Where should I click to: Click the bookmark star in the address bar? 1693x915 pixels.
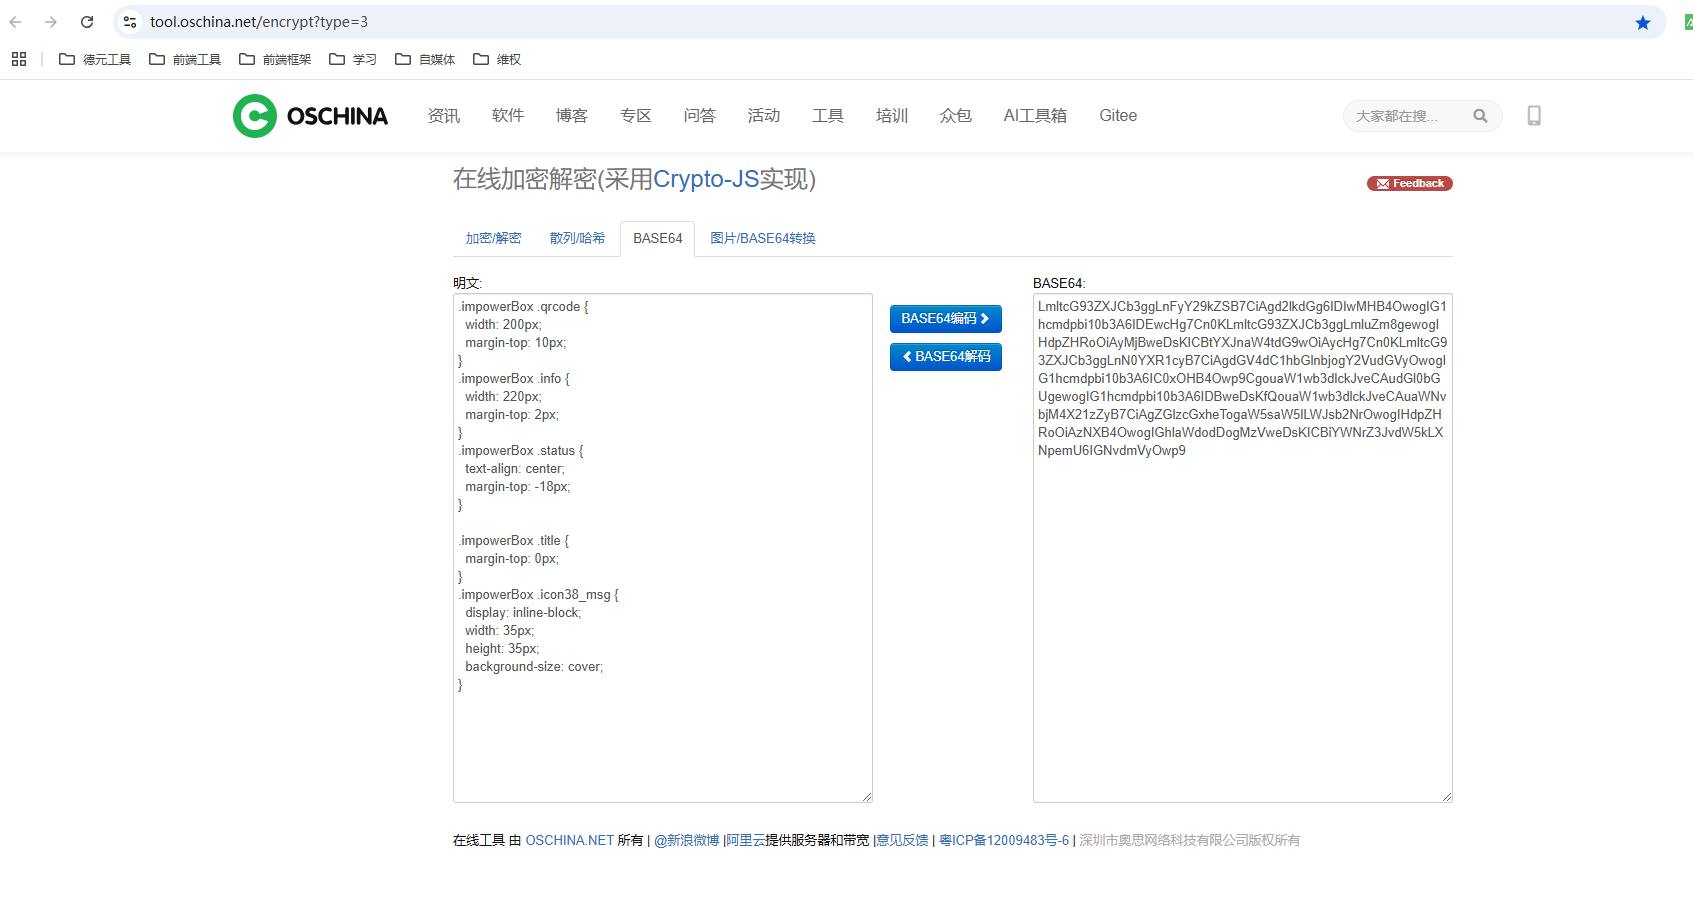tap(1642, 21)
